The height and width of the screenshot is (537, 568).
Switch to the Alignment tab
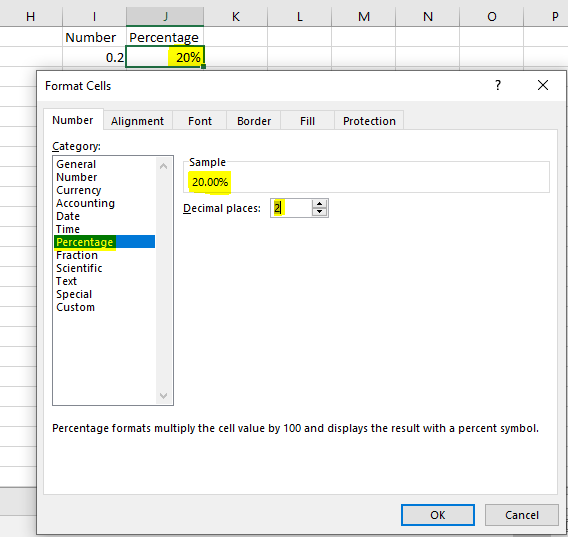tap(137, 121)
